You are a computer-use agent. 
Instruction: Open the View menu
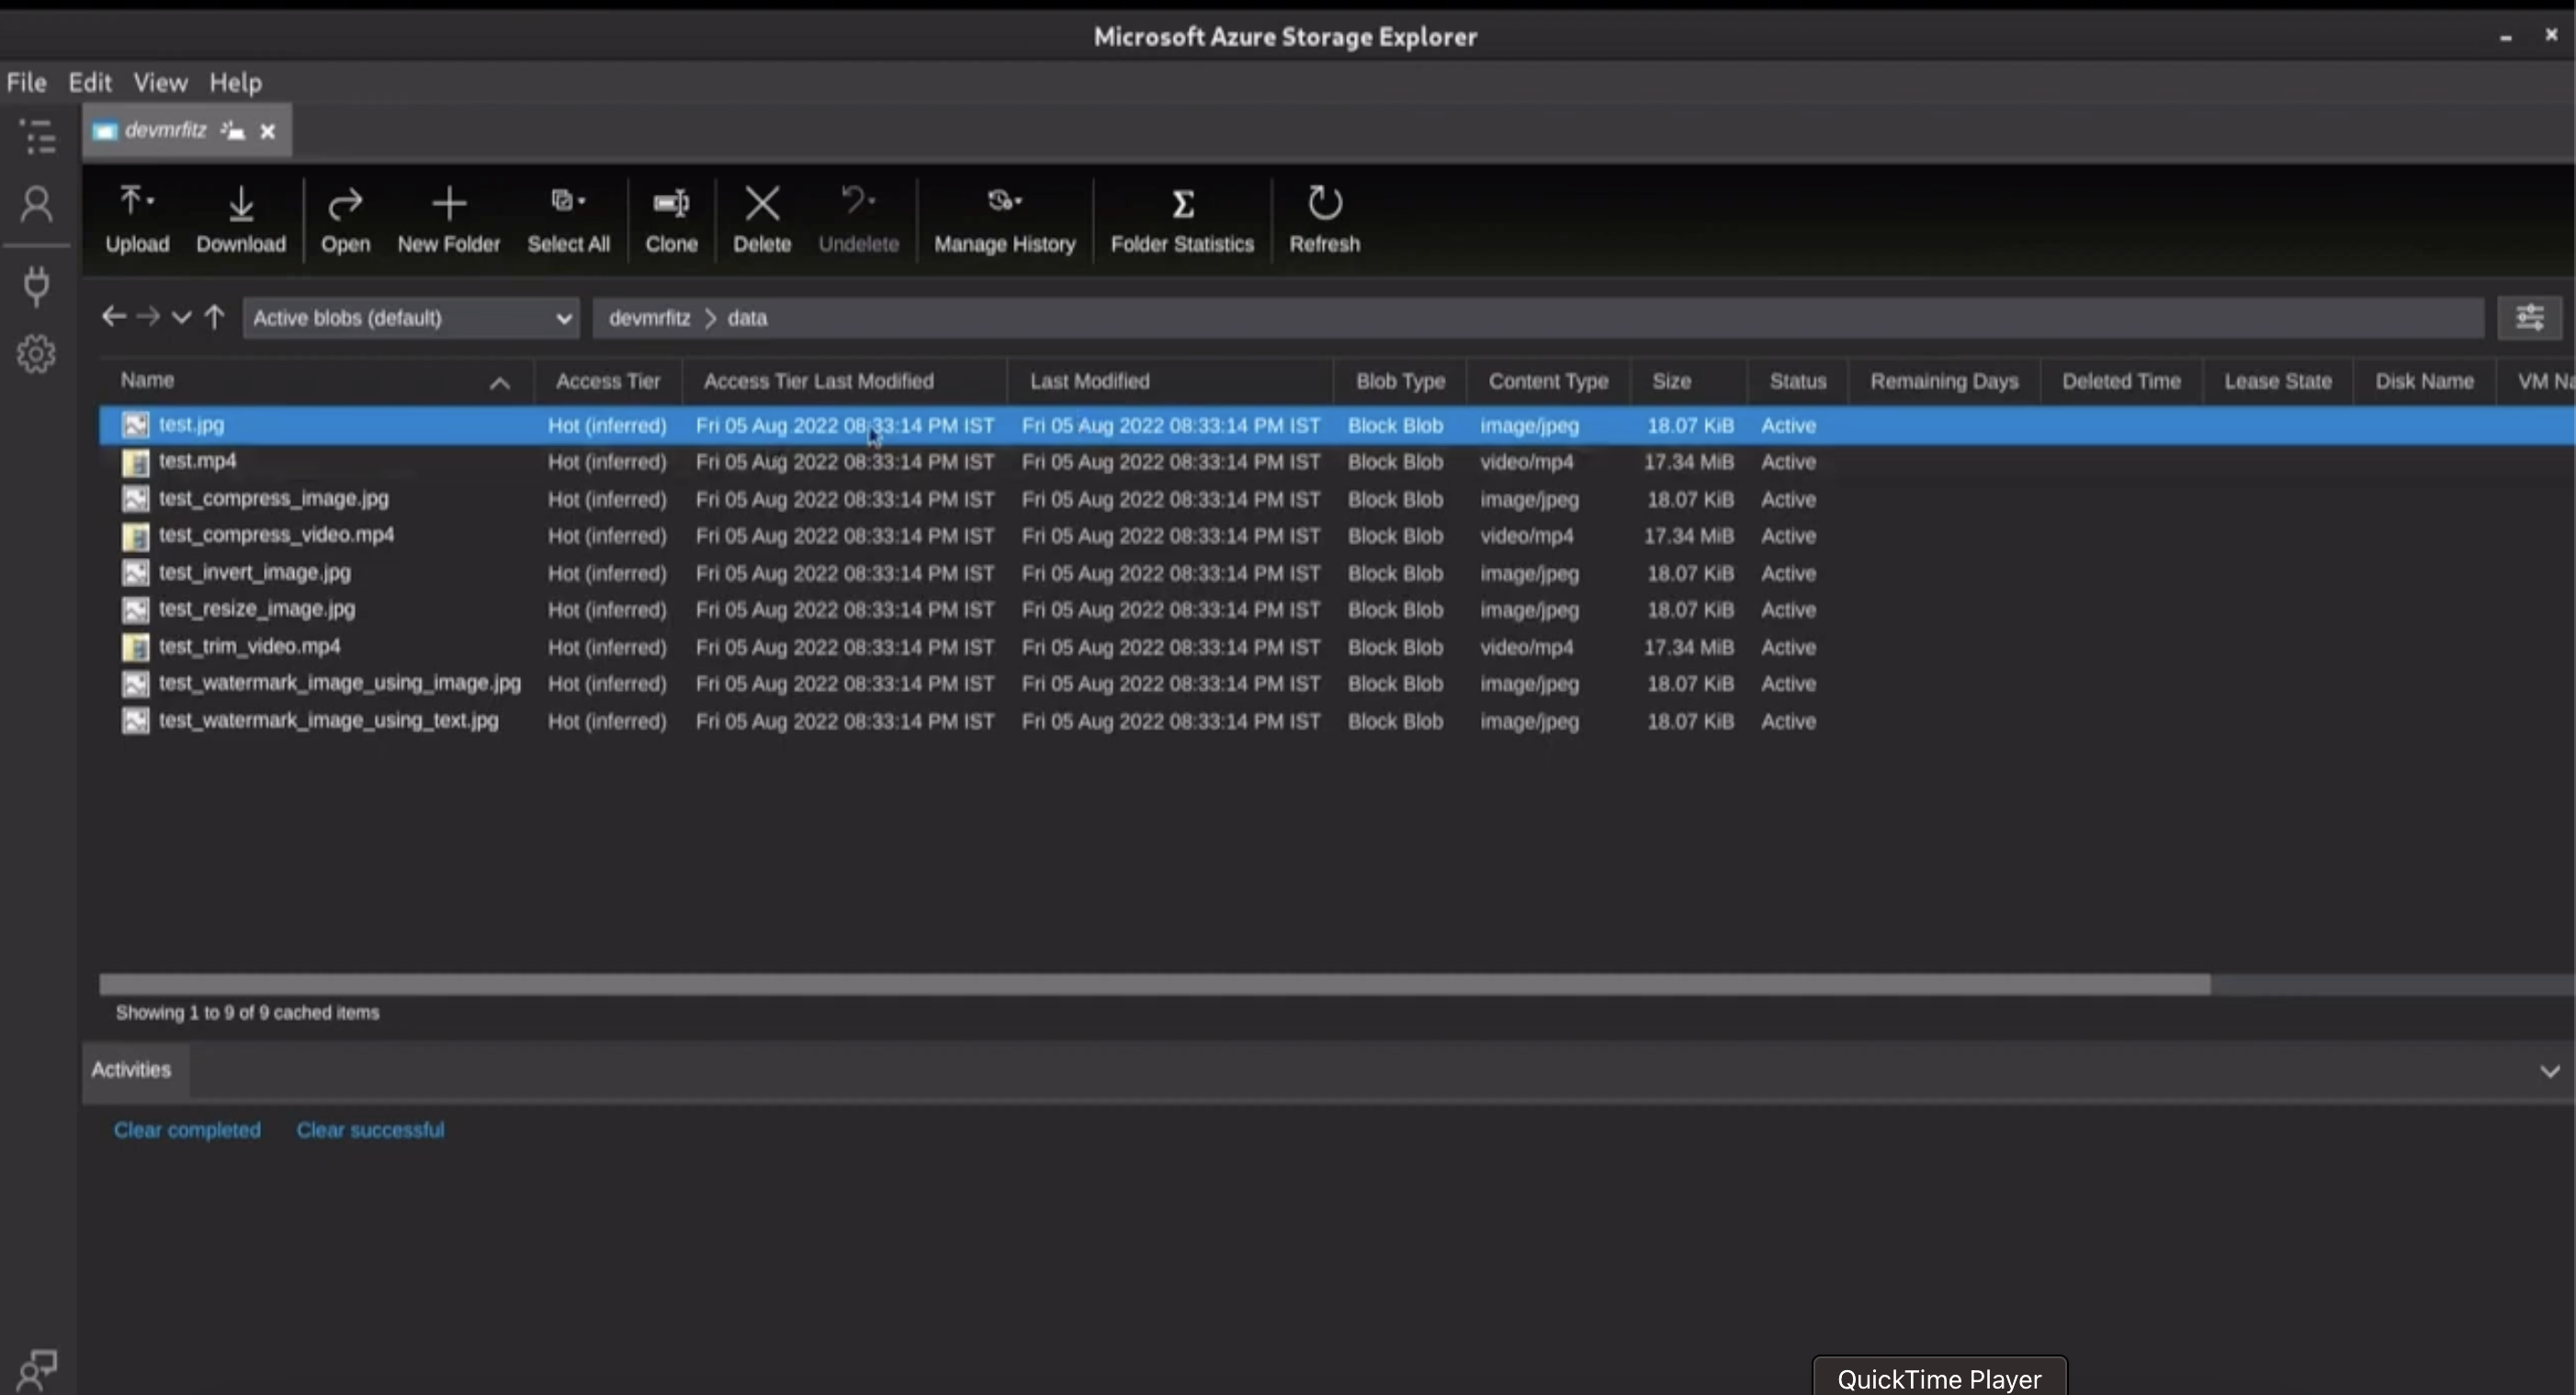point(160,82)
